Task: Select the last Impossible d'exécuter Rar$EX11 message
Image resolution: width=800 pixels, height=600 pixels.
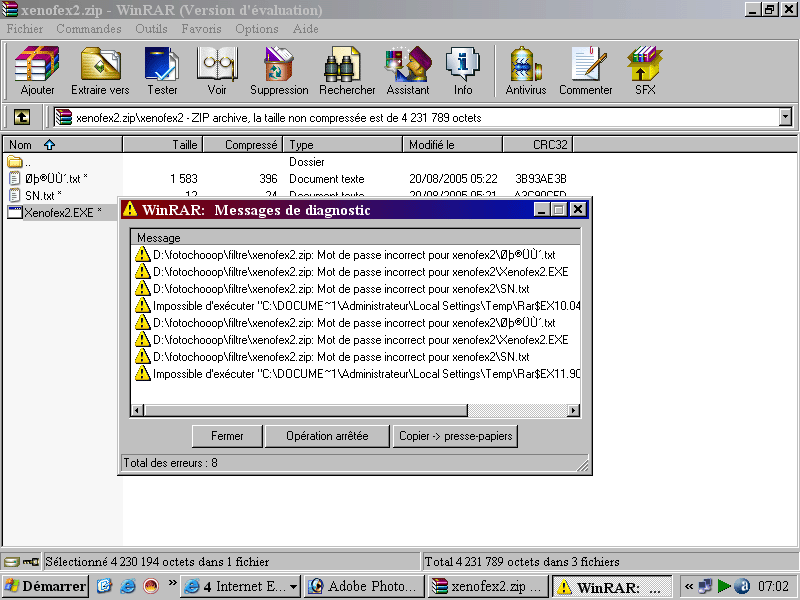Action: tap(357, 373)
